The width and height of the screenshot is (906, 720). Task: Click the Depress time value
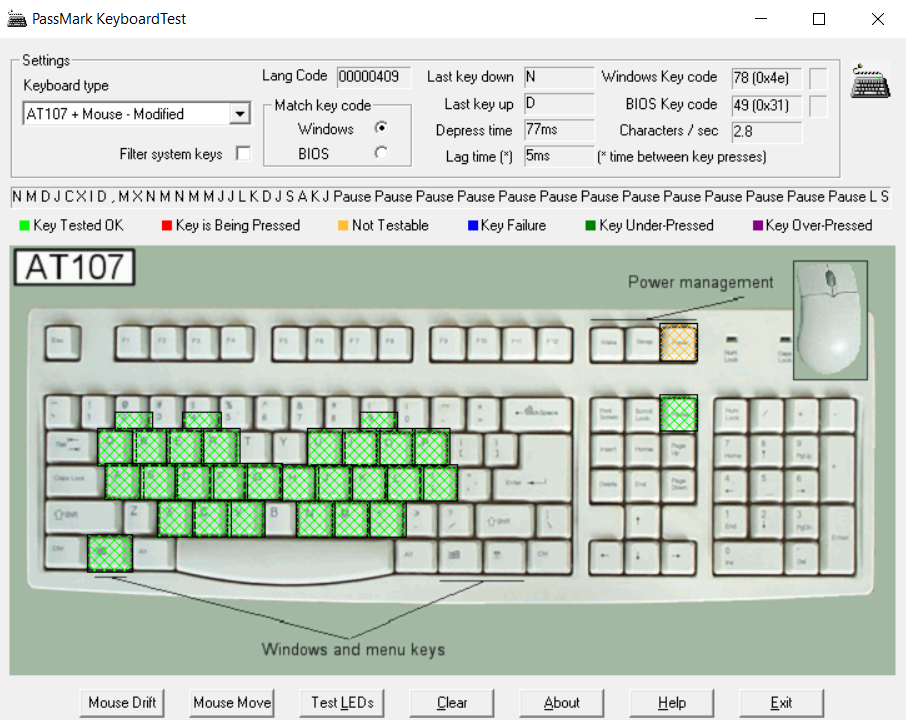(x=559, y=130)
